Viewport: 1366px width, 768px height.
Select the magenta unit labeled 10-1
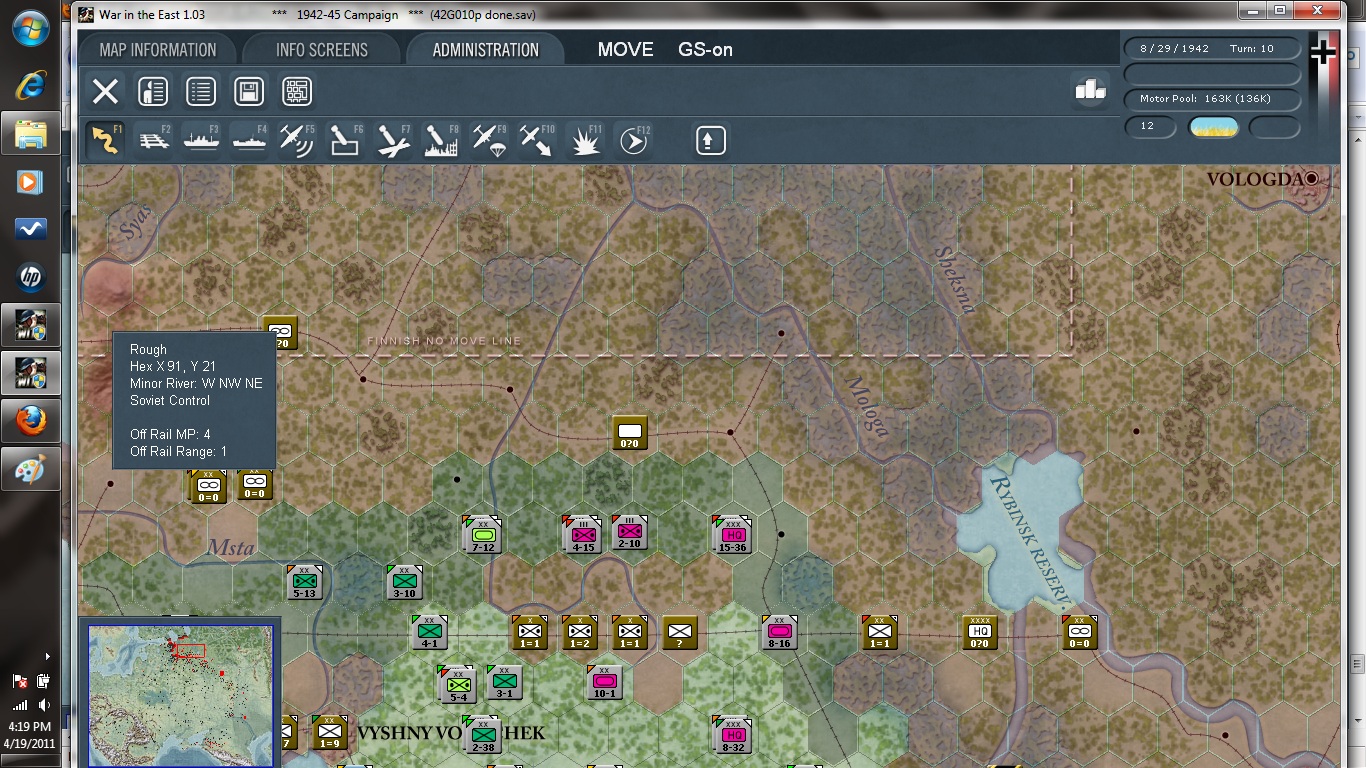[604, 682]
